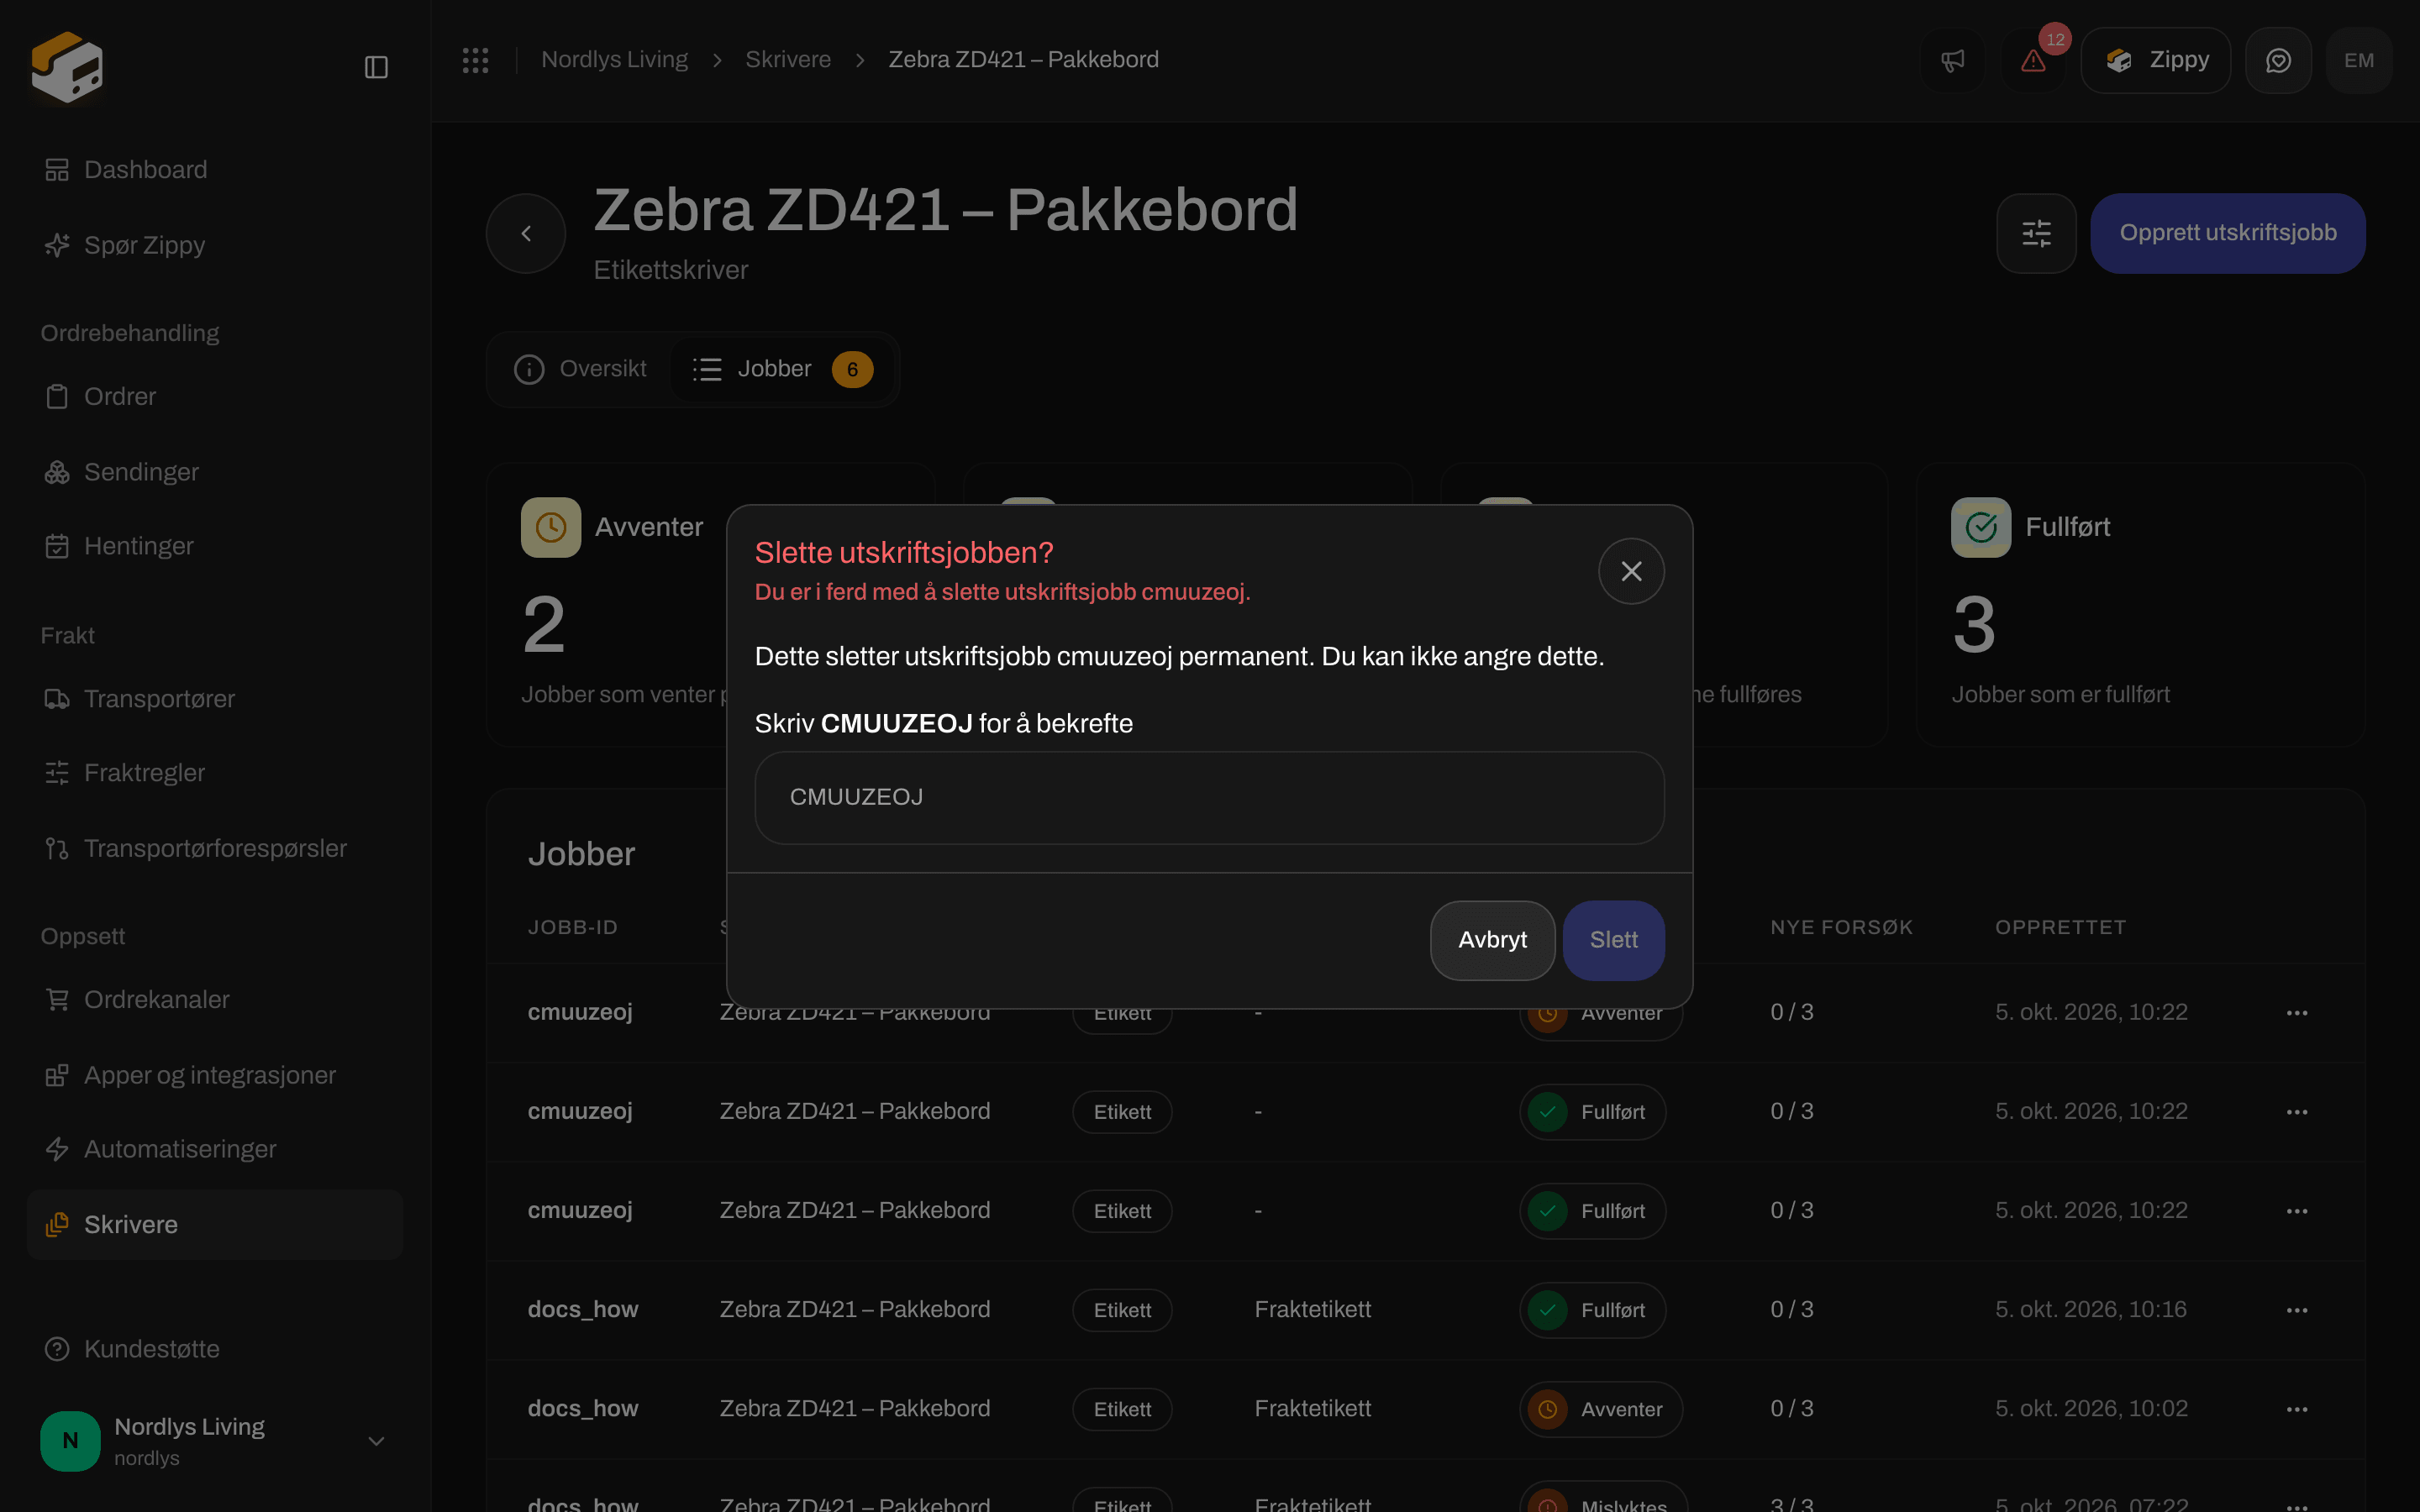Viewport: 2420px width, 1512px height.
Task: Focus the CMUUZEOJ confirmation input field
Action: point(1209,797)
